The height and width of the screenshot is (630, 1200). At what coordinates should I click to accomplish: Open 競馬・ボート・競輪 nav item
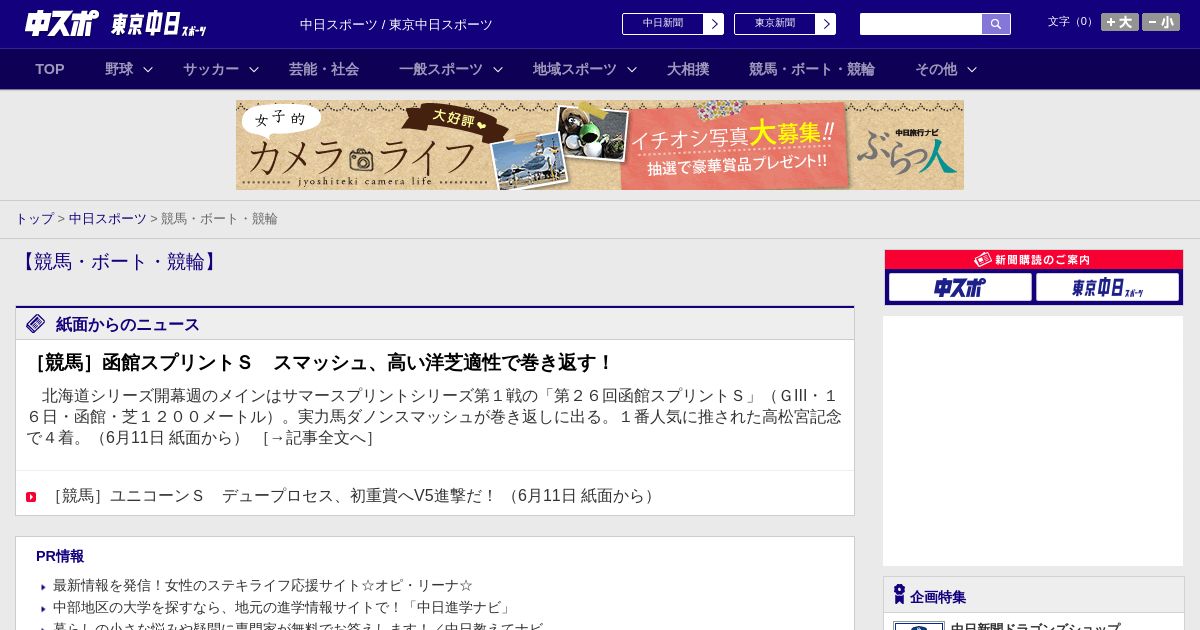[812, 69]
